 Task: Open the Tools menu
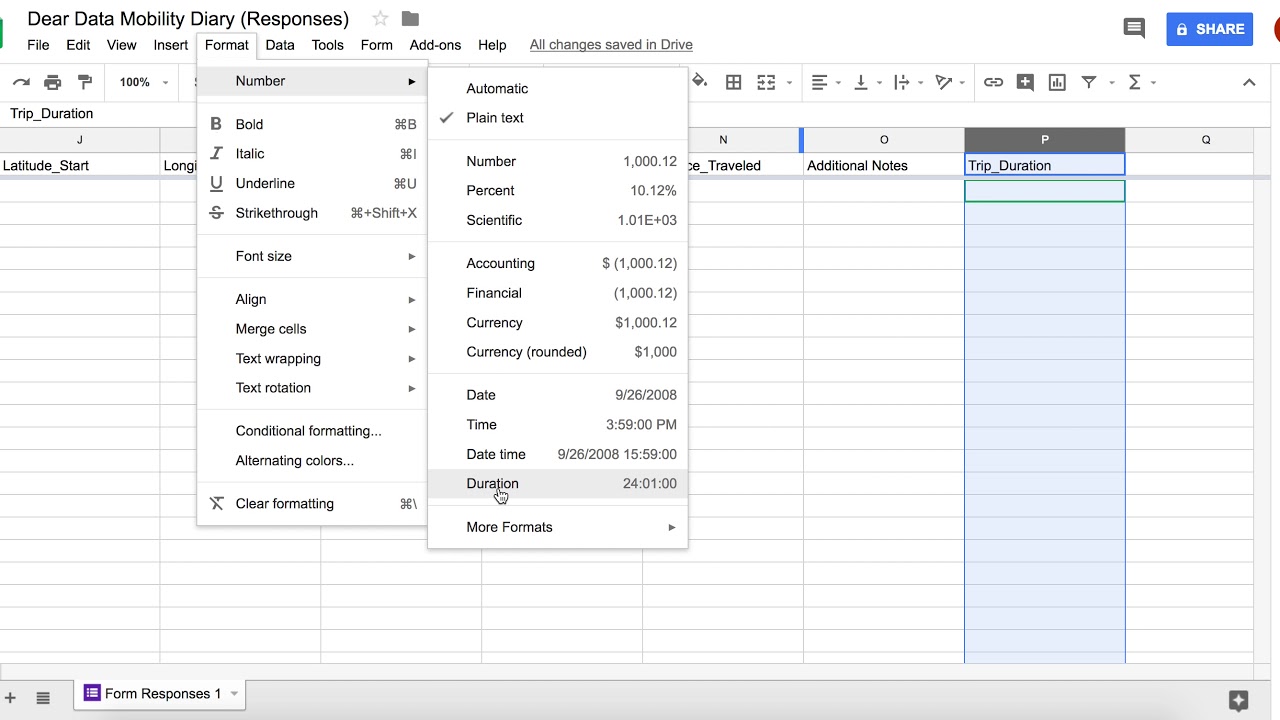(327, 45)
